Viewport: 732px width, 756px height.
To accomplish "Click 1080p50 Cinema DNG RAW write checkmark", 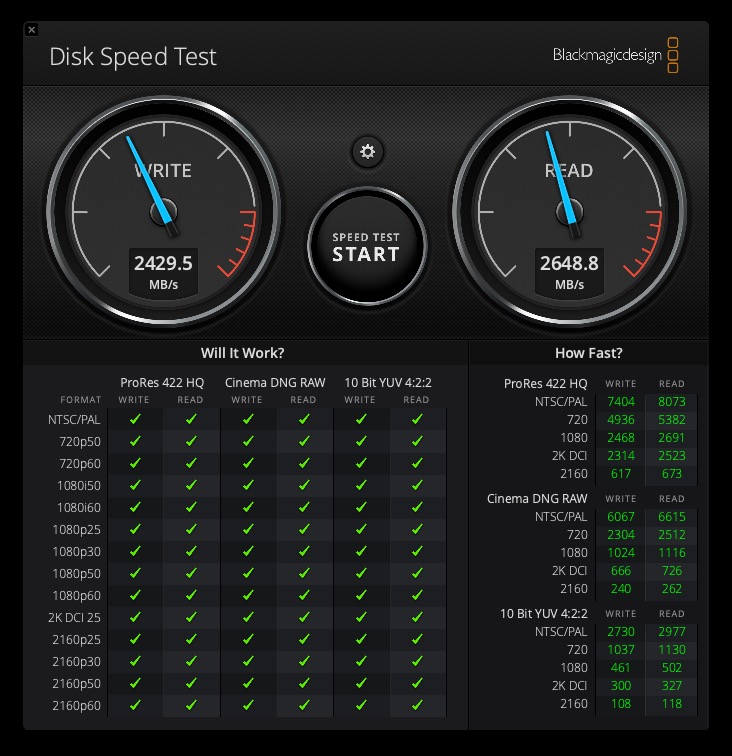I will click(x=248, y=573).
